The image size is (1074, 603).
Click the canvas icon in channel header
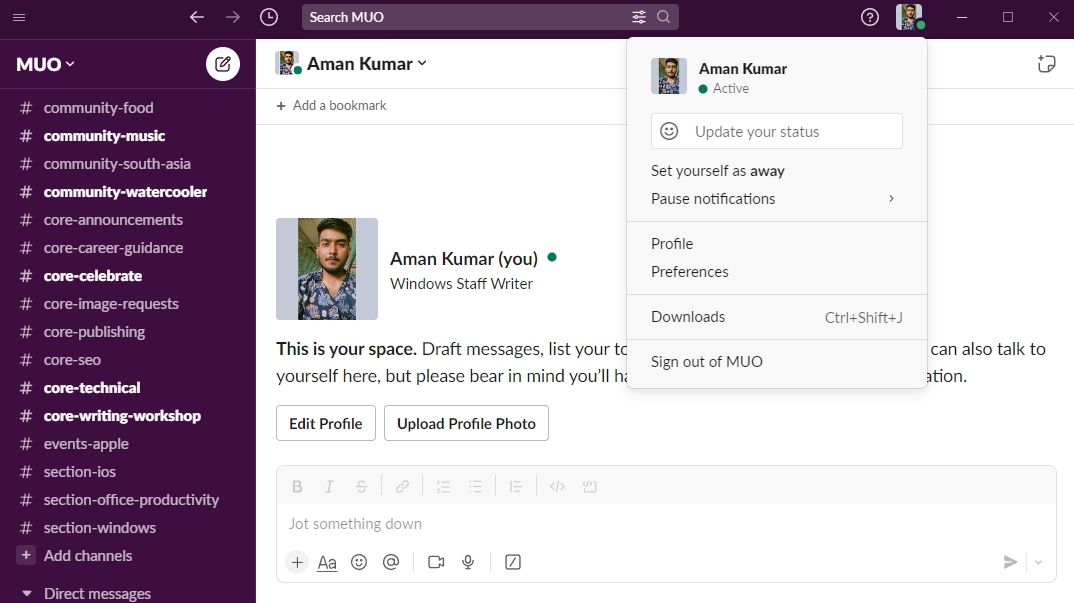[x=1046, y=64]
